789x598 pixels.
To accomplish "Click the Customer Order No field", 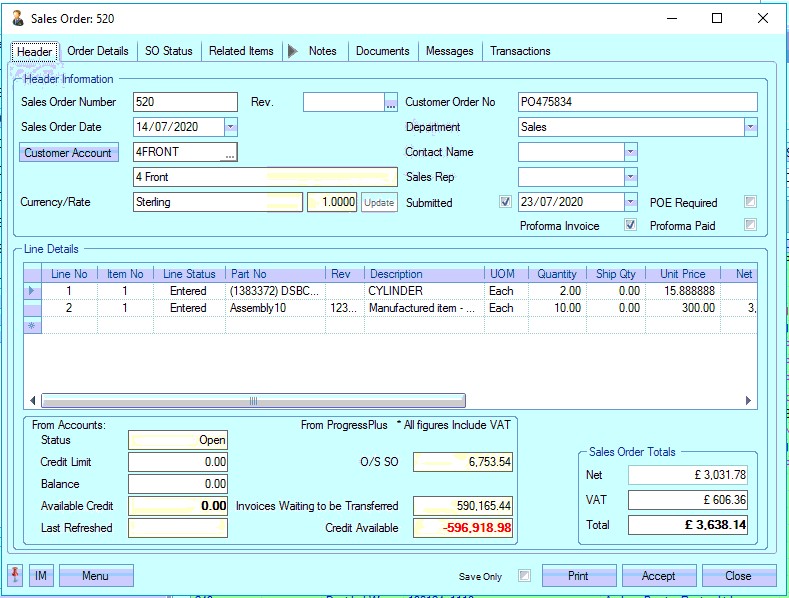I will 637,102.
